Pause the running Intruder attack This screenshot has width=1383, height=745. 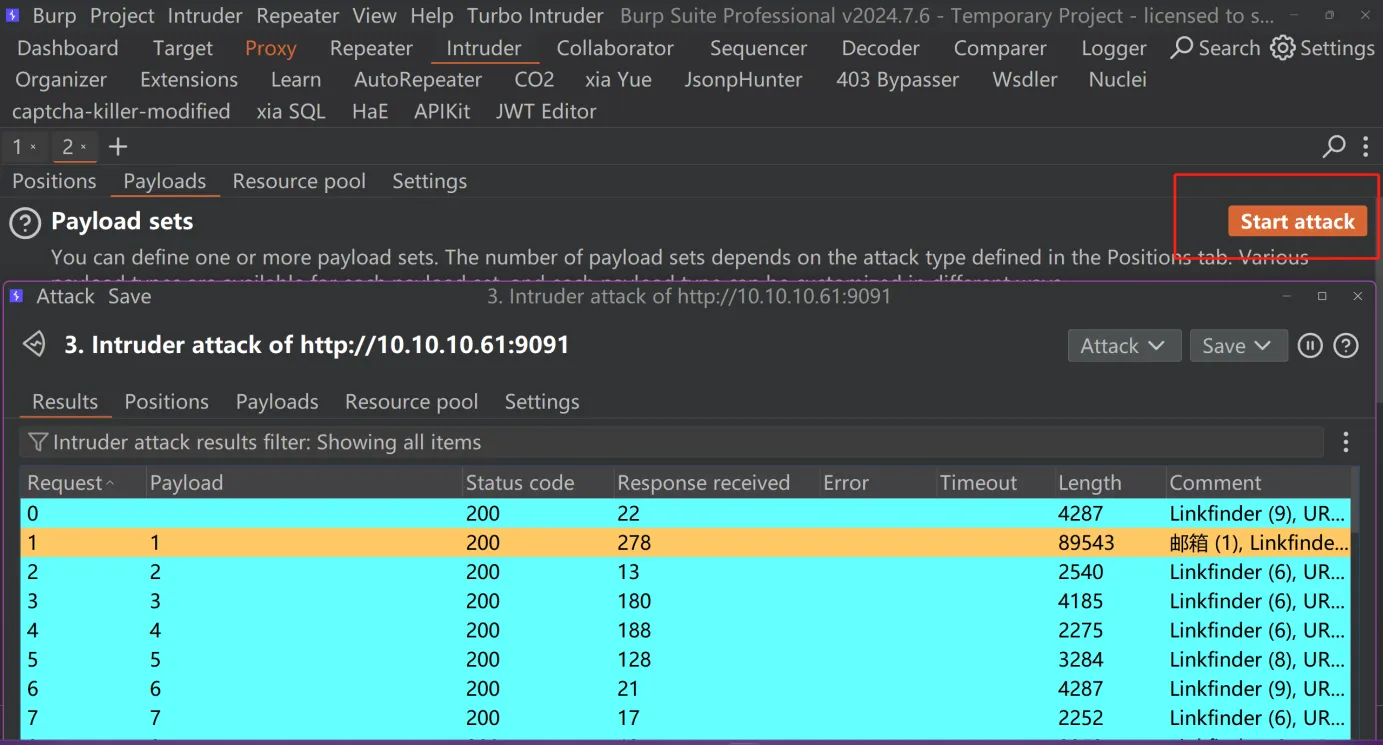click(x=1310, y=346)
